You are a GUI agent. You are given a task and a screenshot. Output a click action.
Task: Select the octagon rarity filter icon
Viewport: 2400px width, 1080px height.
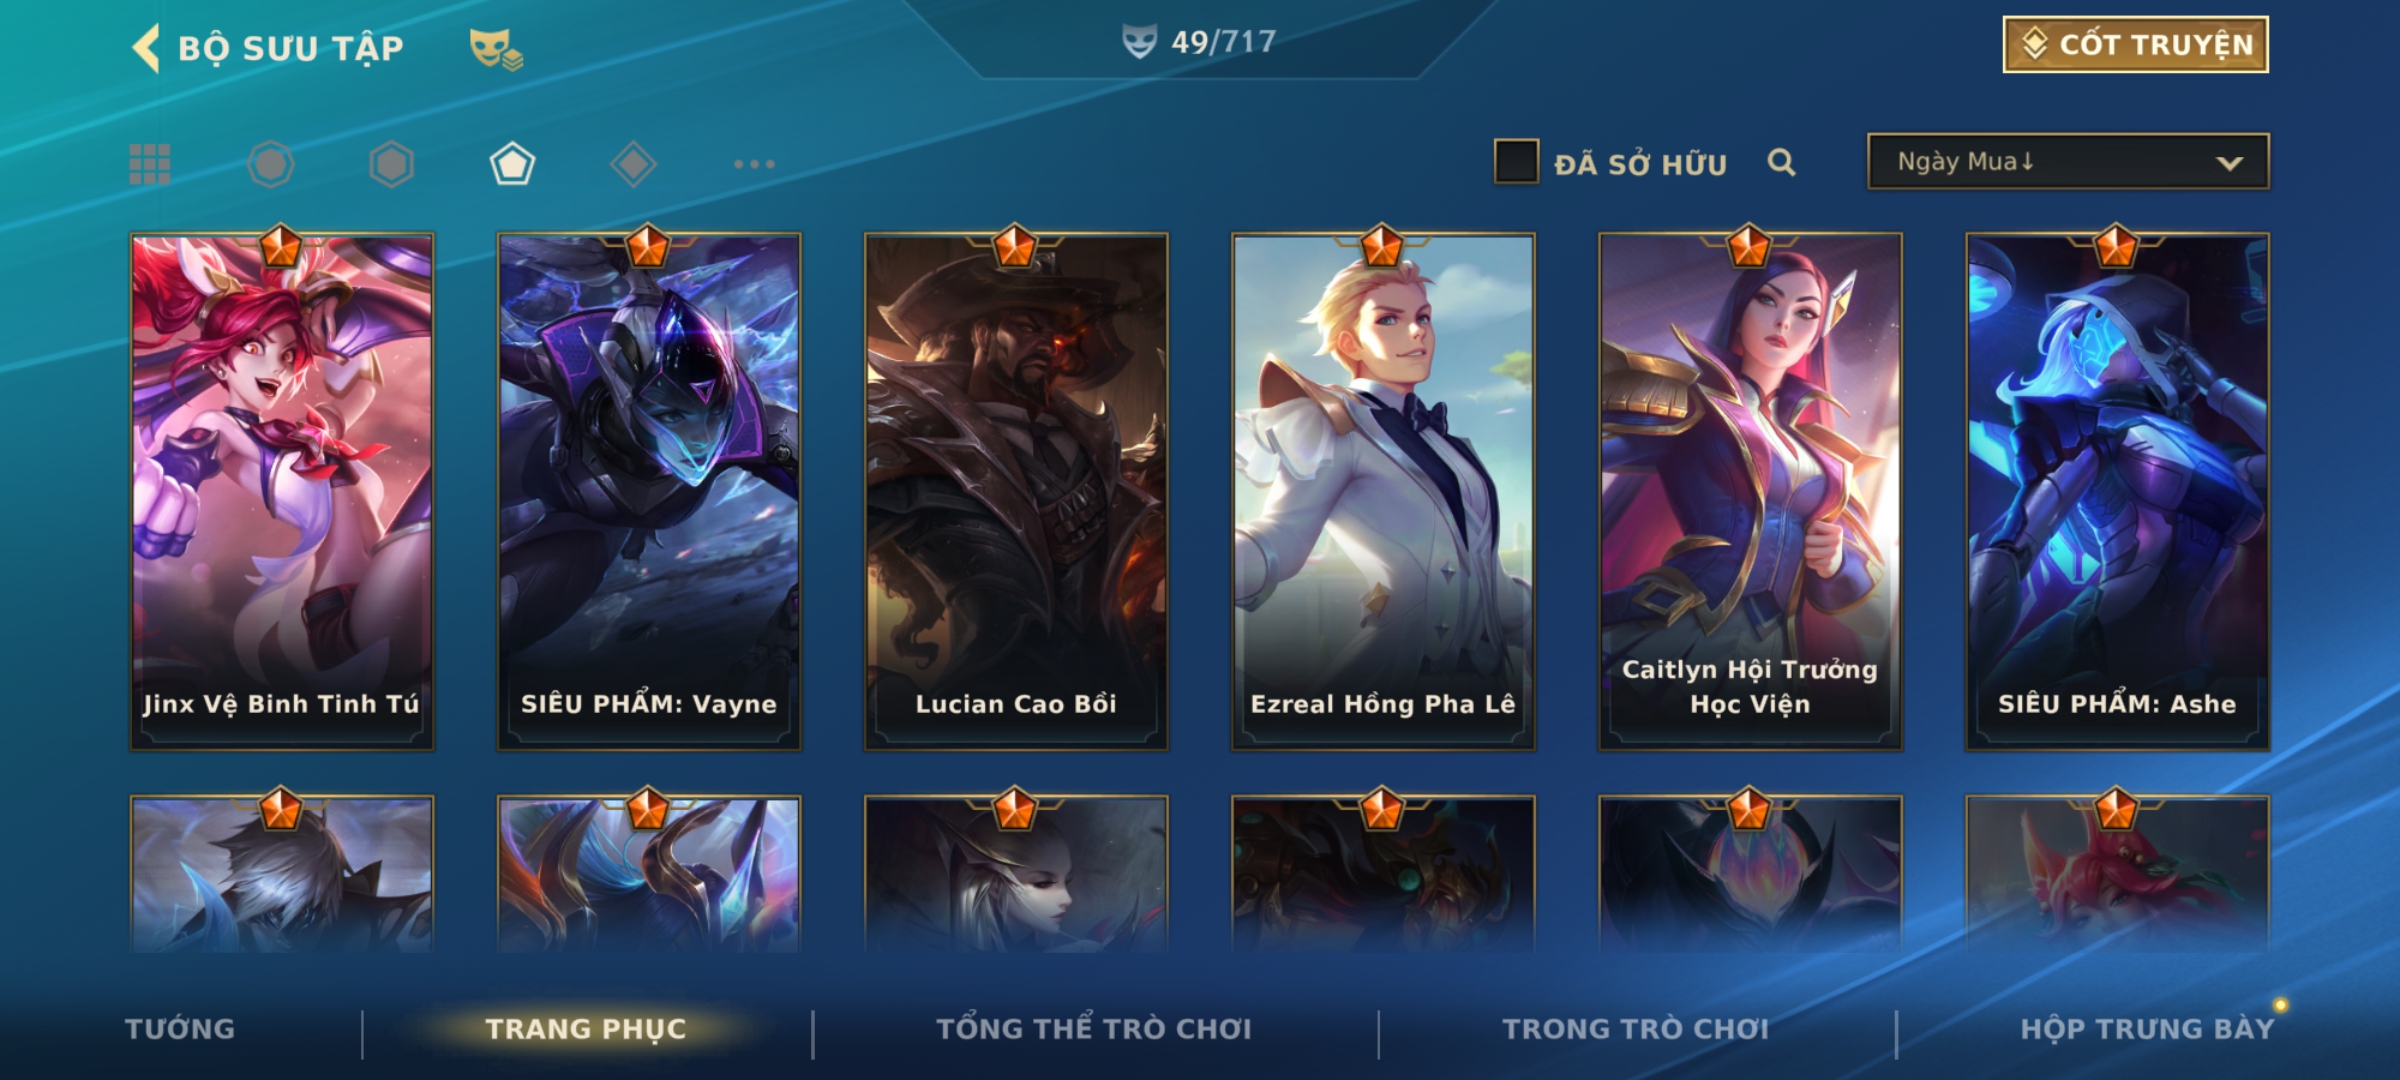[271, 164]
